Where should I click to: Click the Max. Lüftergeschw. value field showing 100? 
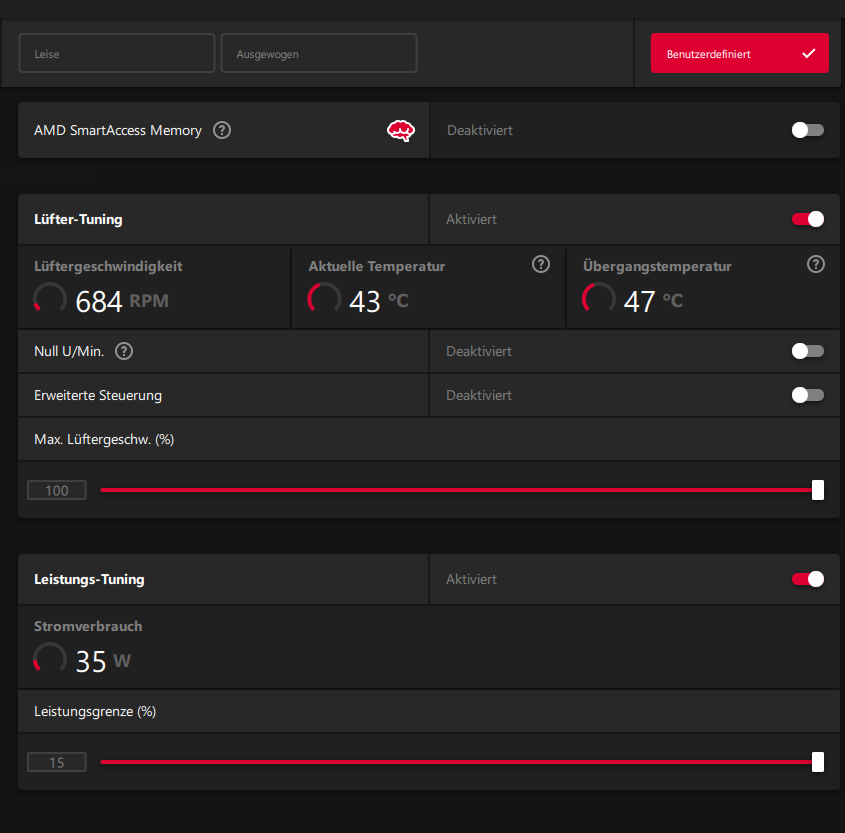(57, 490)
